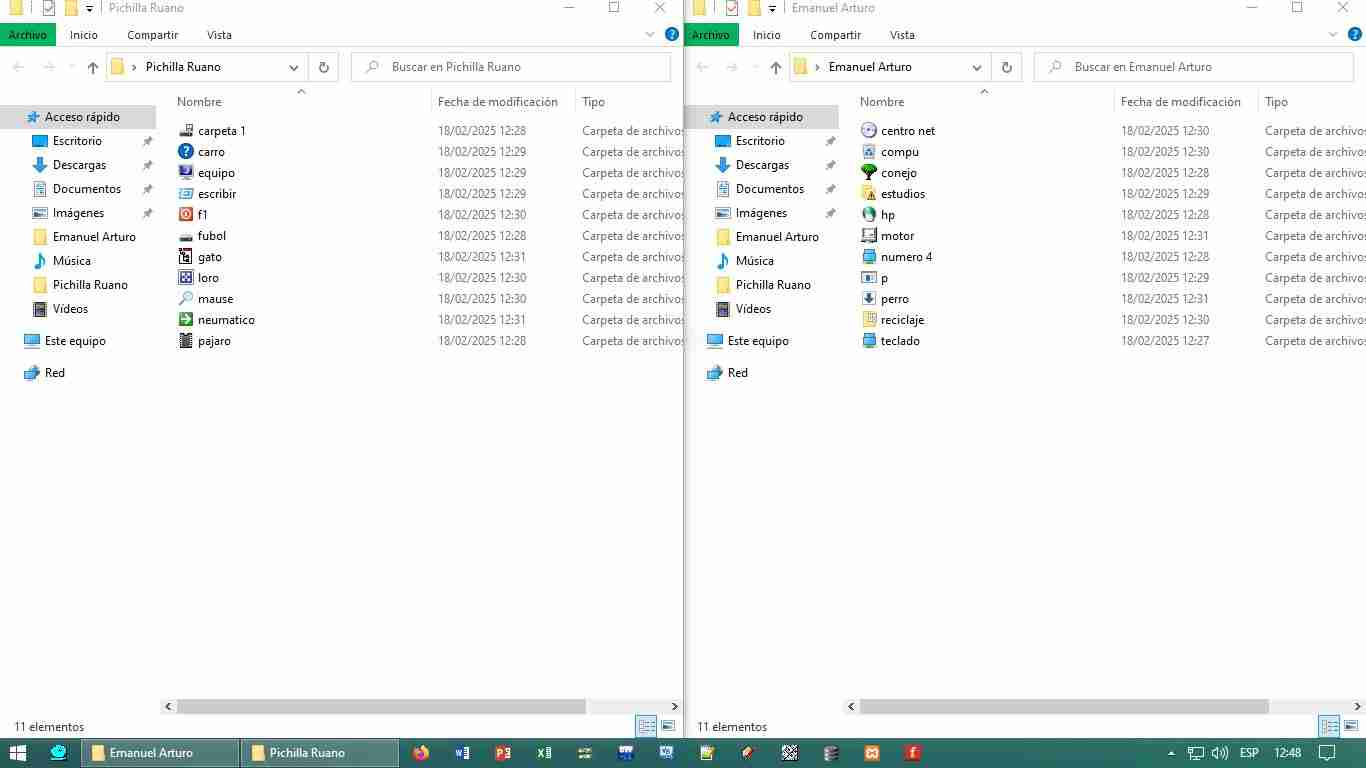Open ribbon help in Pichilla Ruano window
Screen dimensions: 1366x768
(x=672, y=34)
